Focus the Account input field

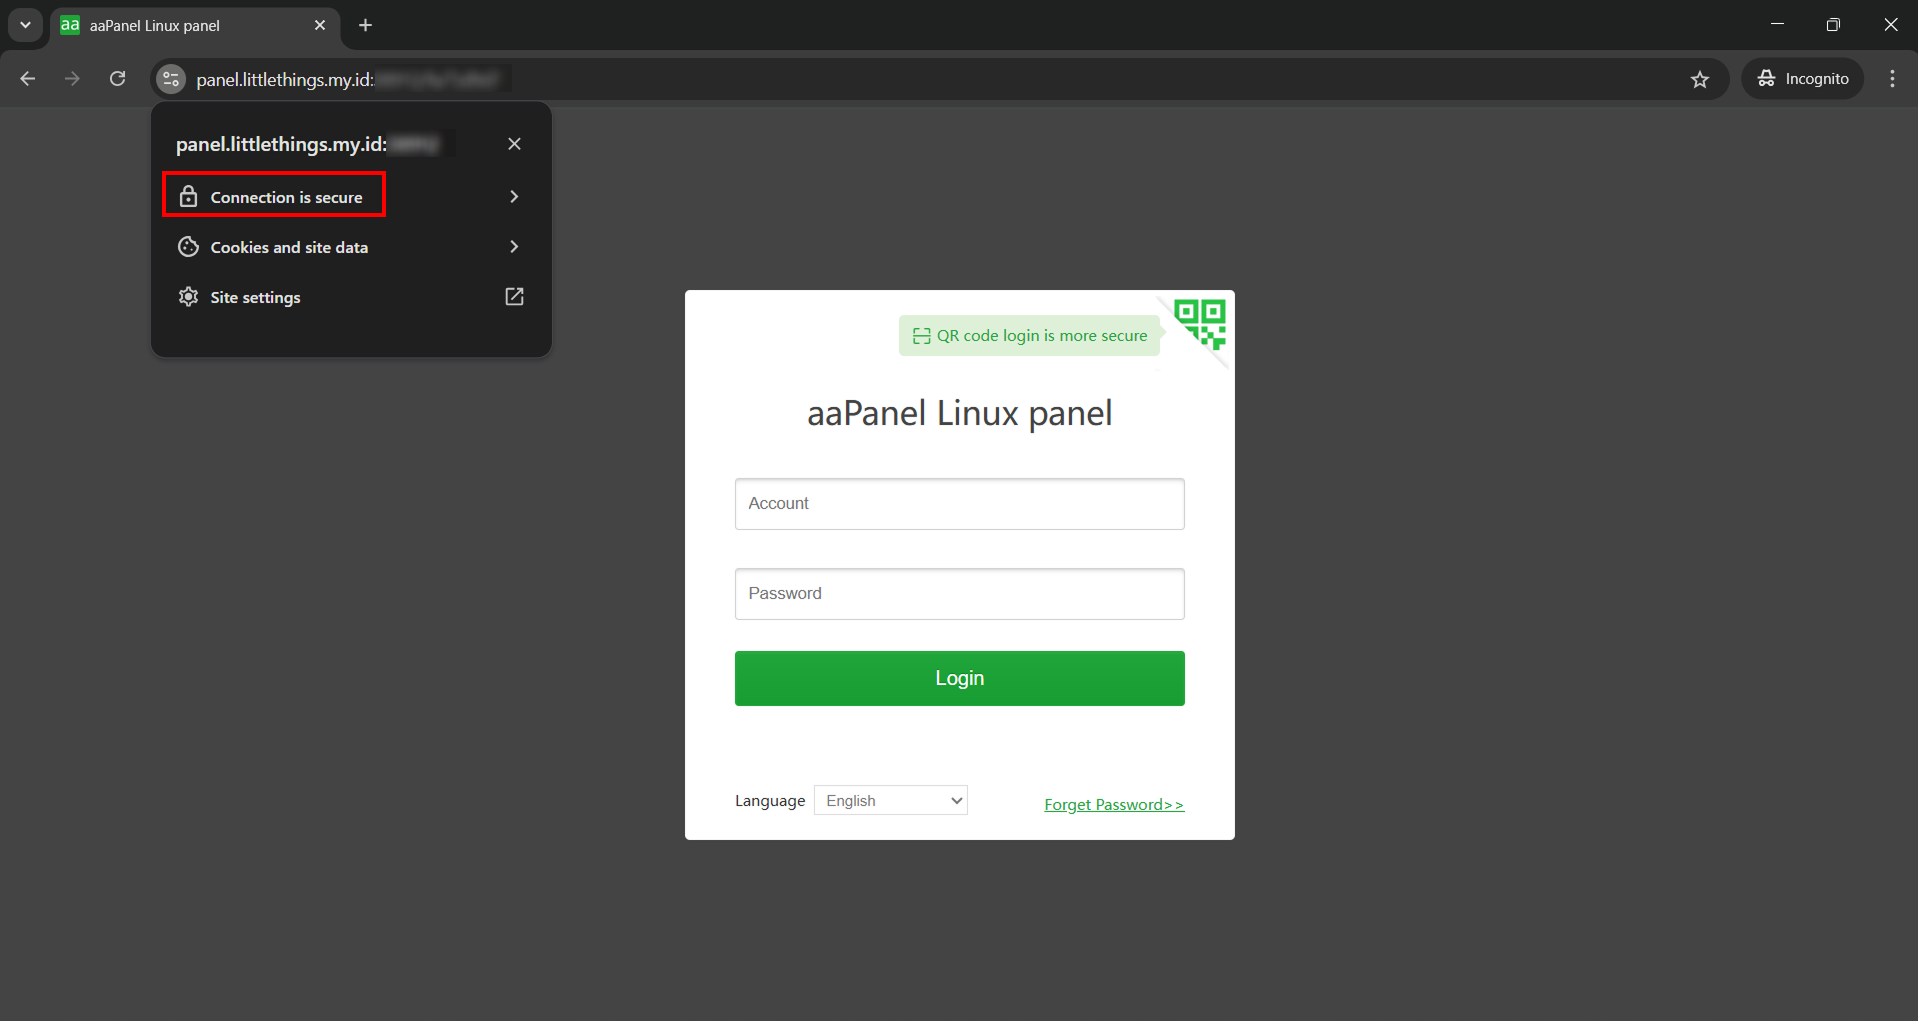pyautogui.click(x=959, y=504)
